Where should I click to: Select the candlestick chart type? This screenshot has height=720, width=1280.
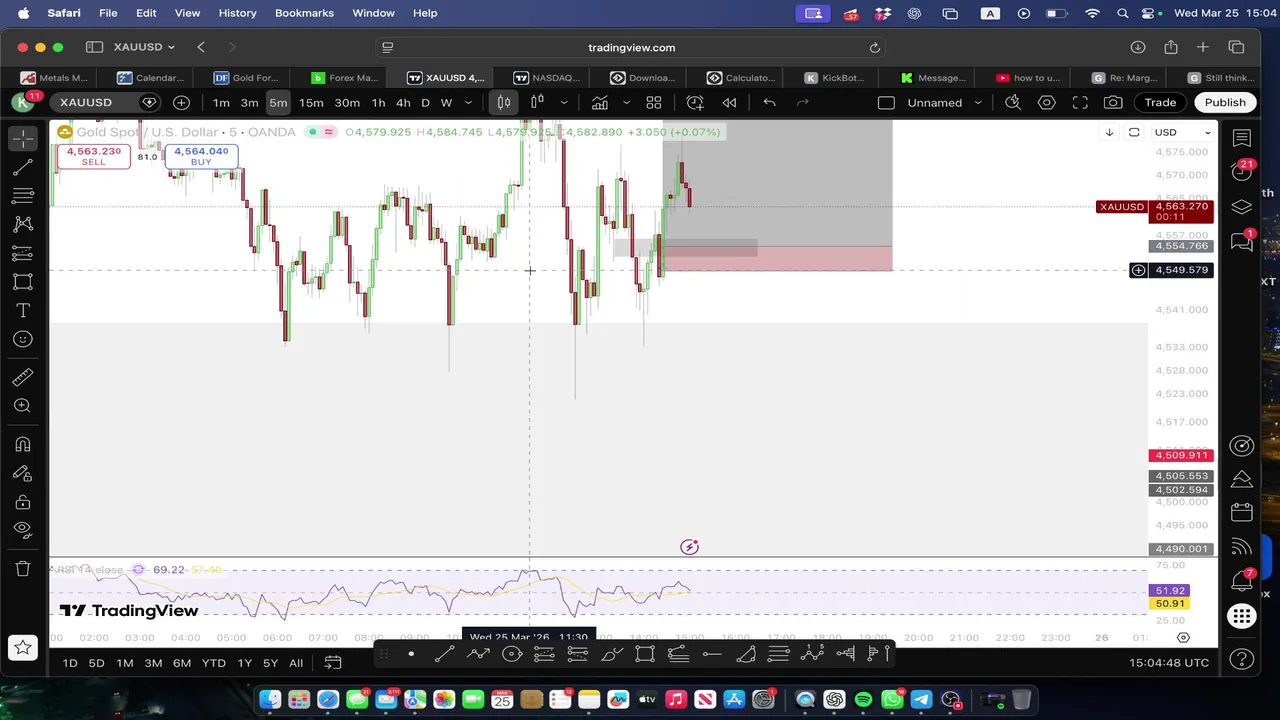504,102
